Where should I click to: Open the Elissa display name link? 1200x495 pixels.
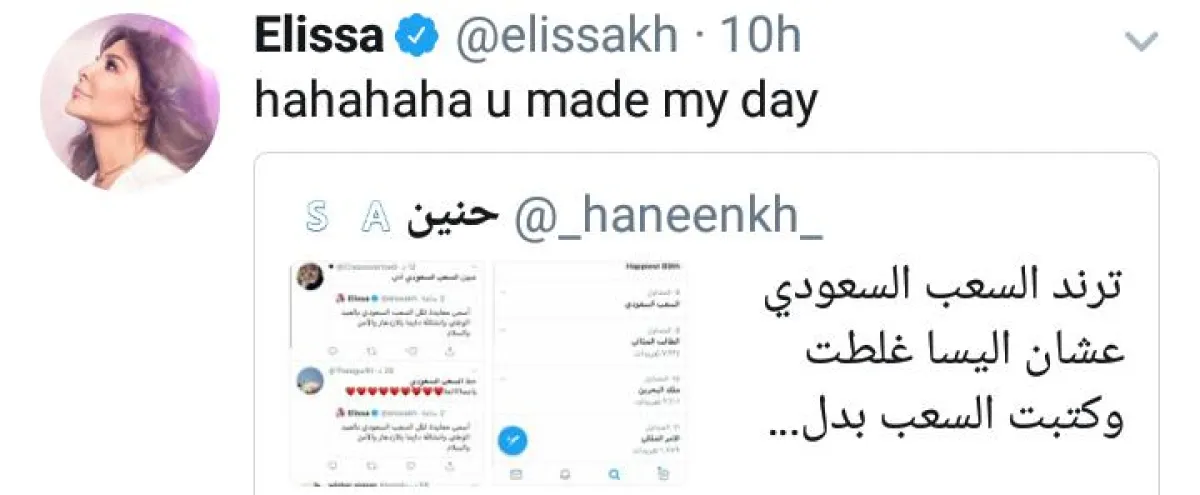click(x=320, y=37)
